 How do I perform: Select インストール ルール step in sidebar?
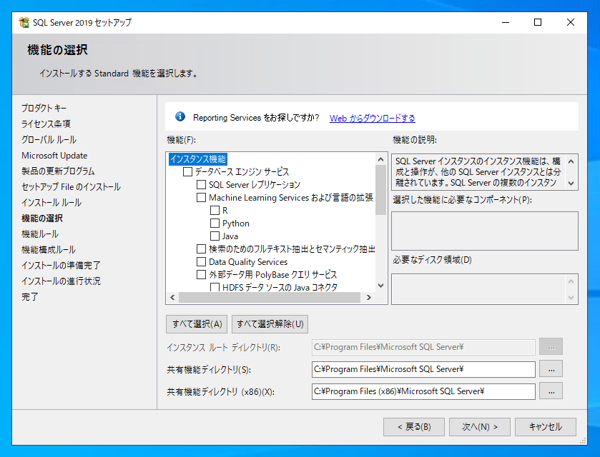coord(51,202)
